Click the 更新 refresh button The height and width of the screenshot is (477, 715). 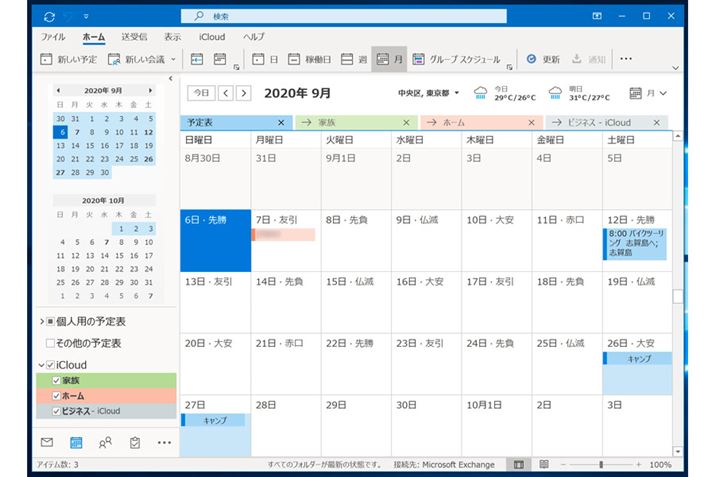pos(543,59)
